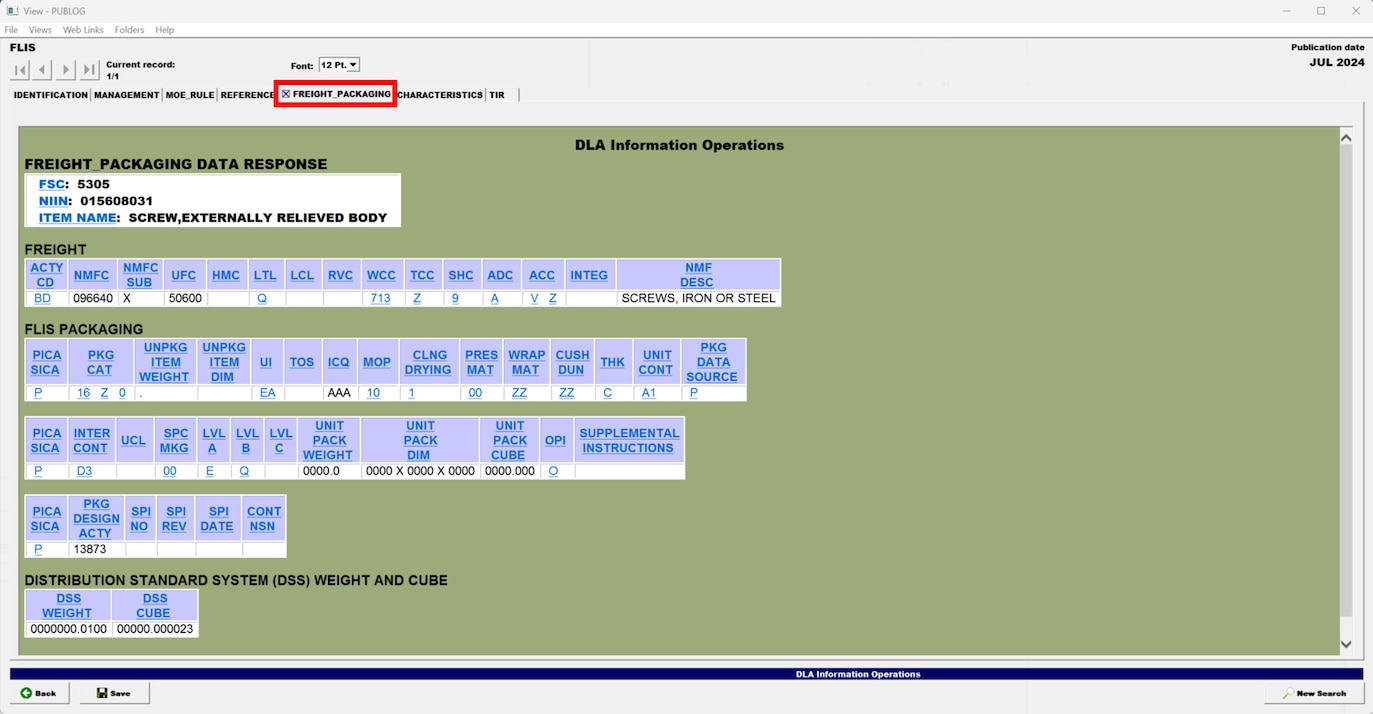Click the WCC header link
This screenshot has width=1373, height=714.
(x=381, y=275)
